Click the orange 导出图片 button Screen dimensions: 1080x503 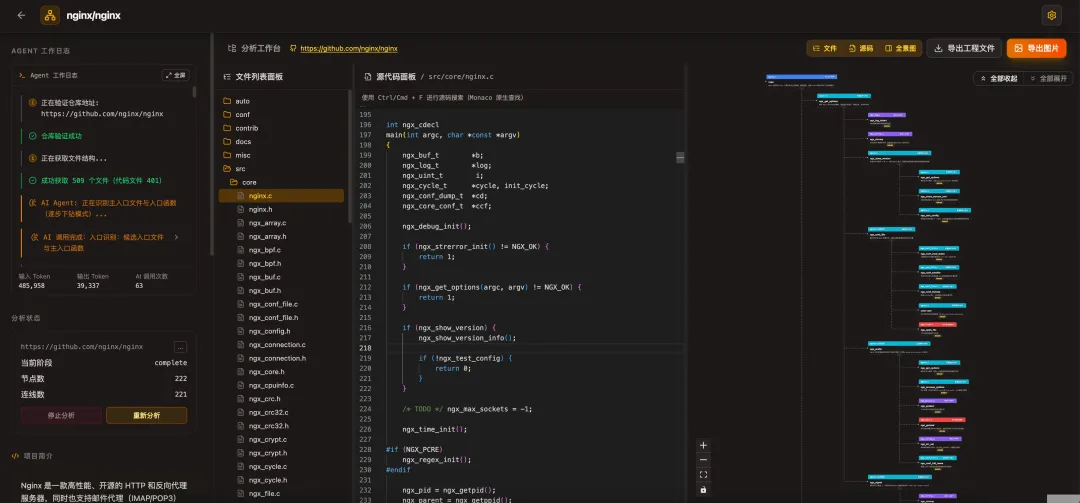(1037, 48)
